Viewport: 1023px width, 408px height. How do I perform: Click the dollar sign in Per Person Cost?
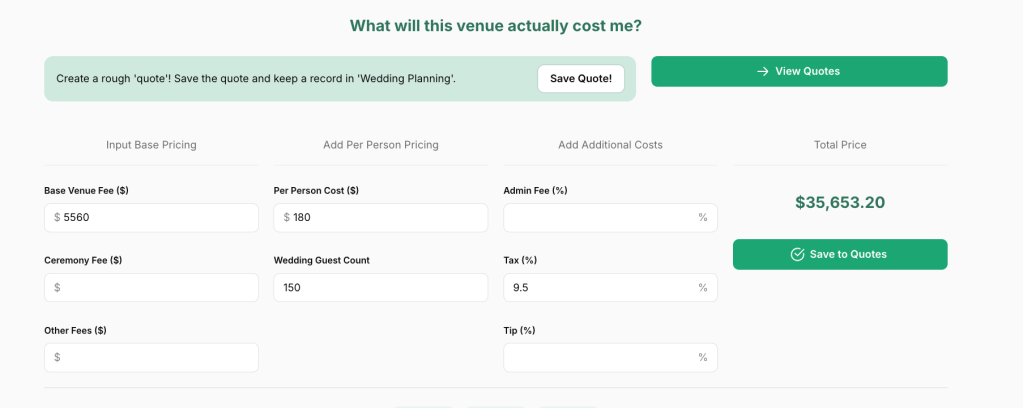click(x=287, y=217)
